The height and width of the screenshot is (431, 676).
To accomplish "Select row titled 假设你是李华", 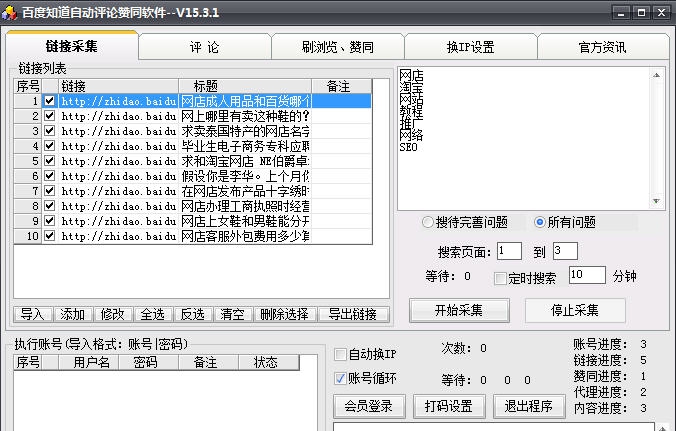I will [193, 176].
